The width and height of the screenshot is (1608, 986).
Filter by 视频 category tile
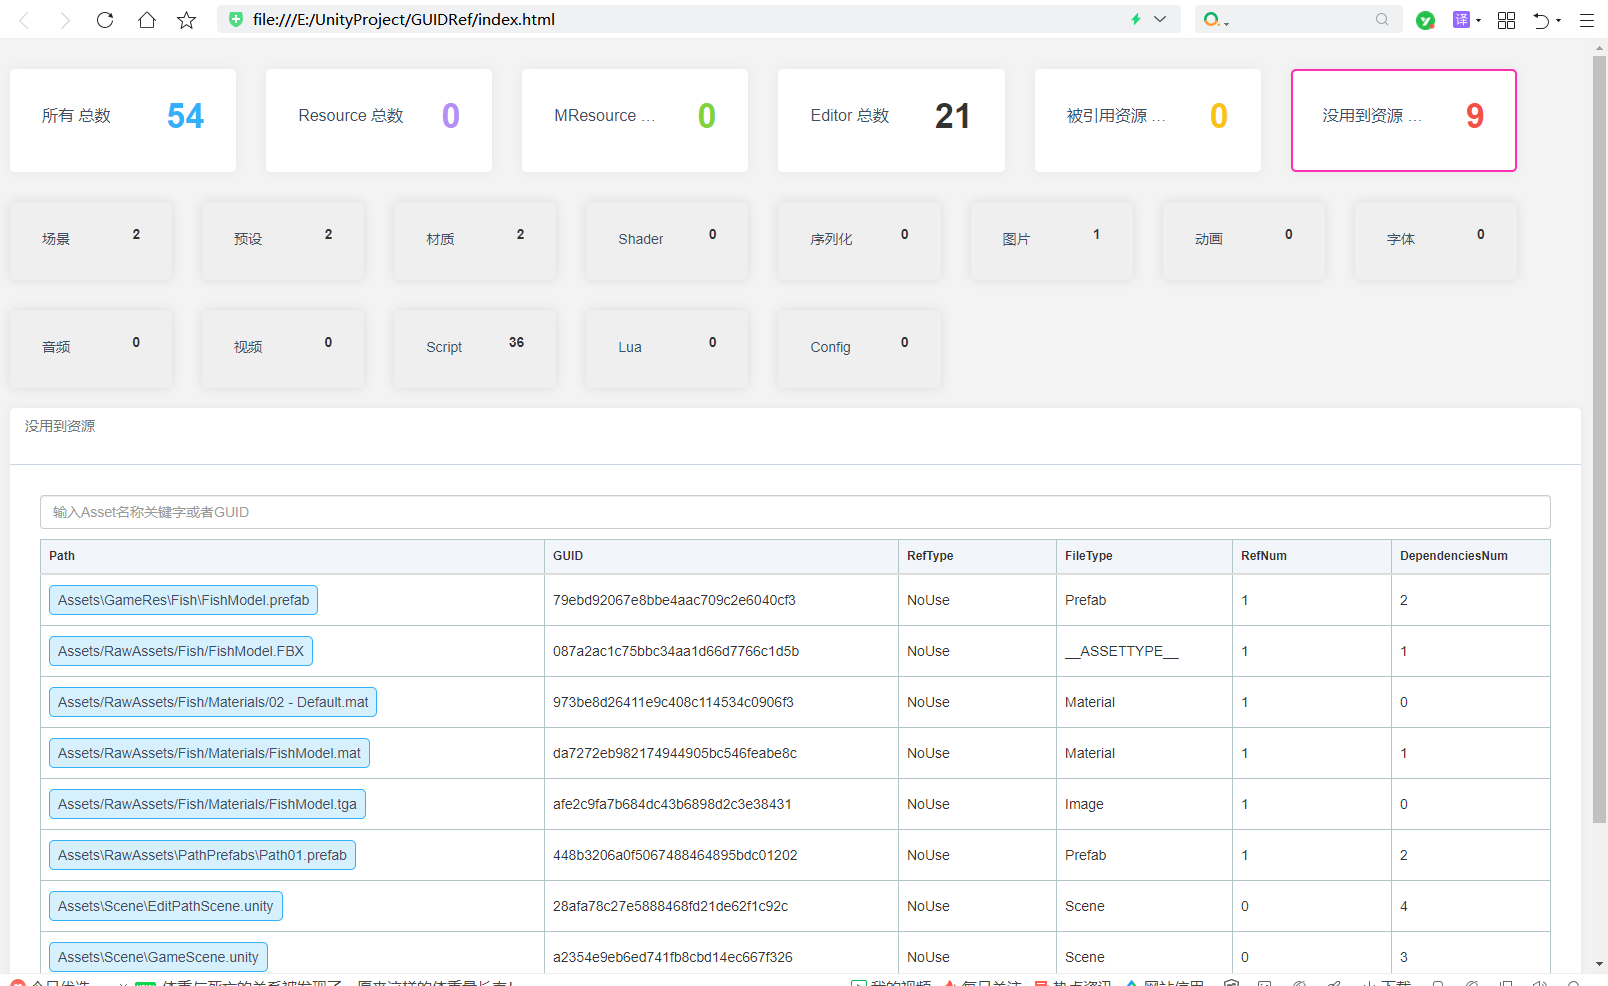pos(283,348)
